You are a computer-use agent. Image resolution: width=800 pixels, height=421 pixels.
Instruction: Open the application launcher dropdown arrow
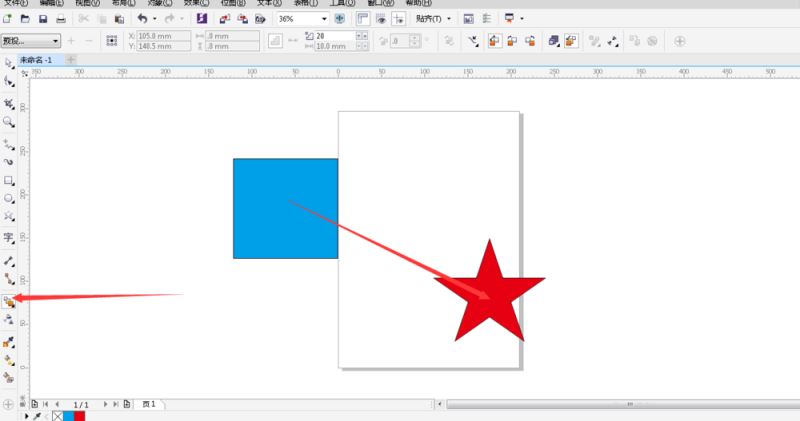point(521,19)
